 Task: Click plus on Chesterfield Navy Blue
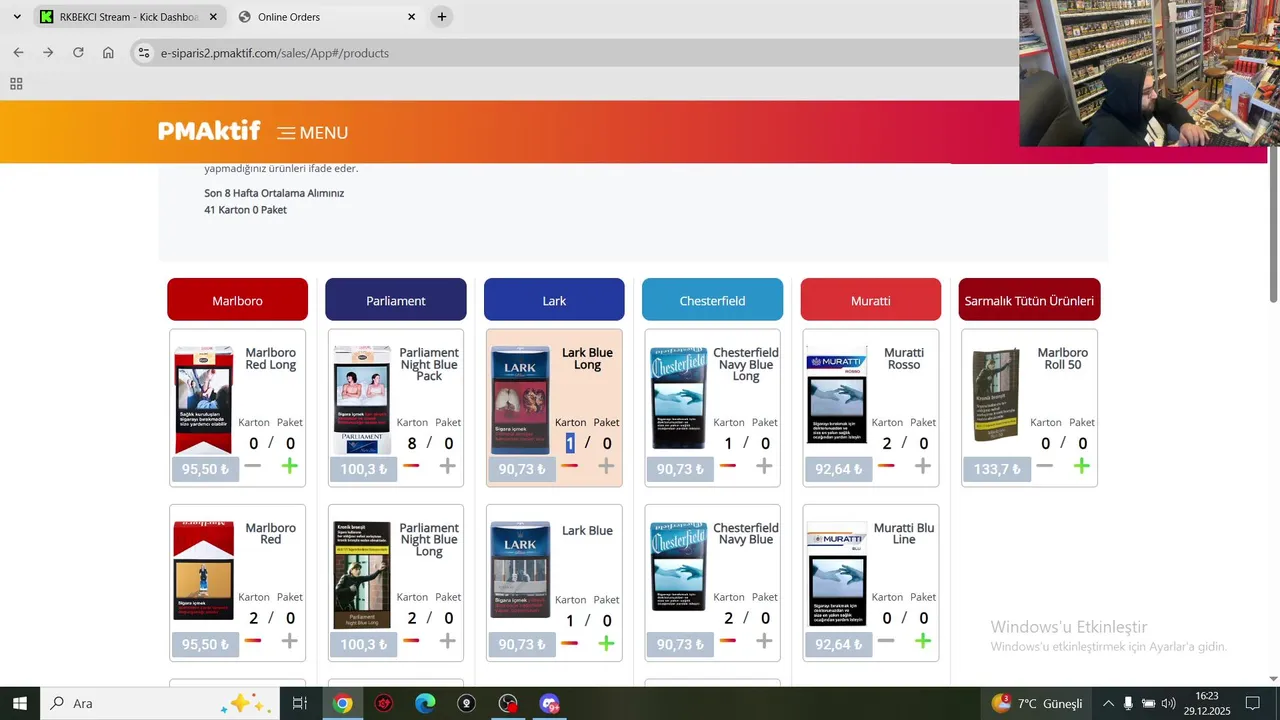(x=764, y=641)
